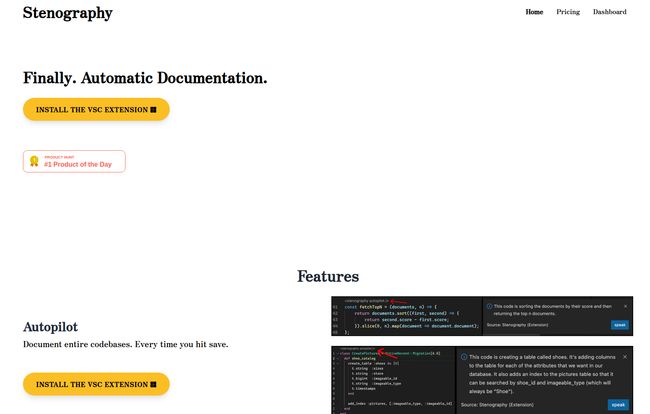Viewport: 650px width, 414px height.
Task: Open the fetchTopN code screenshot
Action: pyautogui.click(x=482, y=316)
